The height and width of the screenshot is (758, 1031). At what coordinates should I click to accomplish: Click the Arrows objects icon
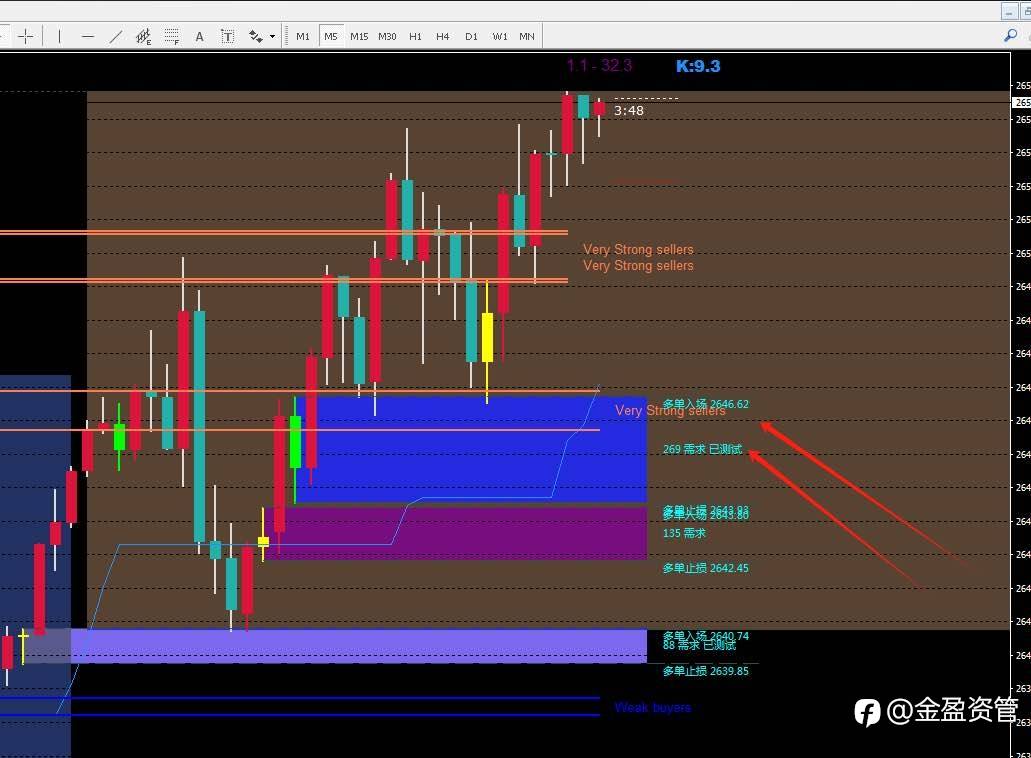(x=255, y=36)
